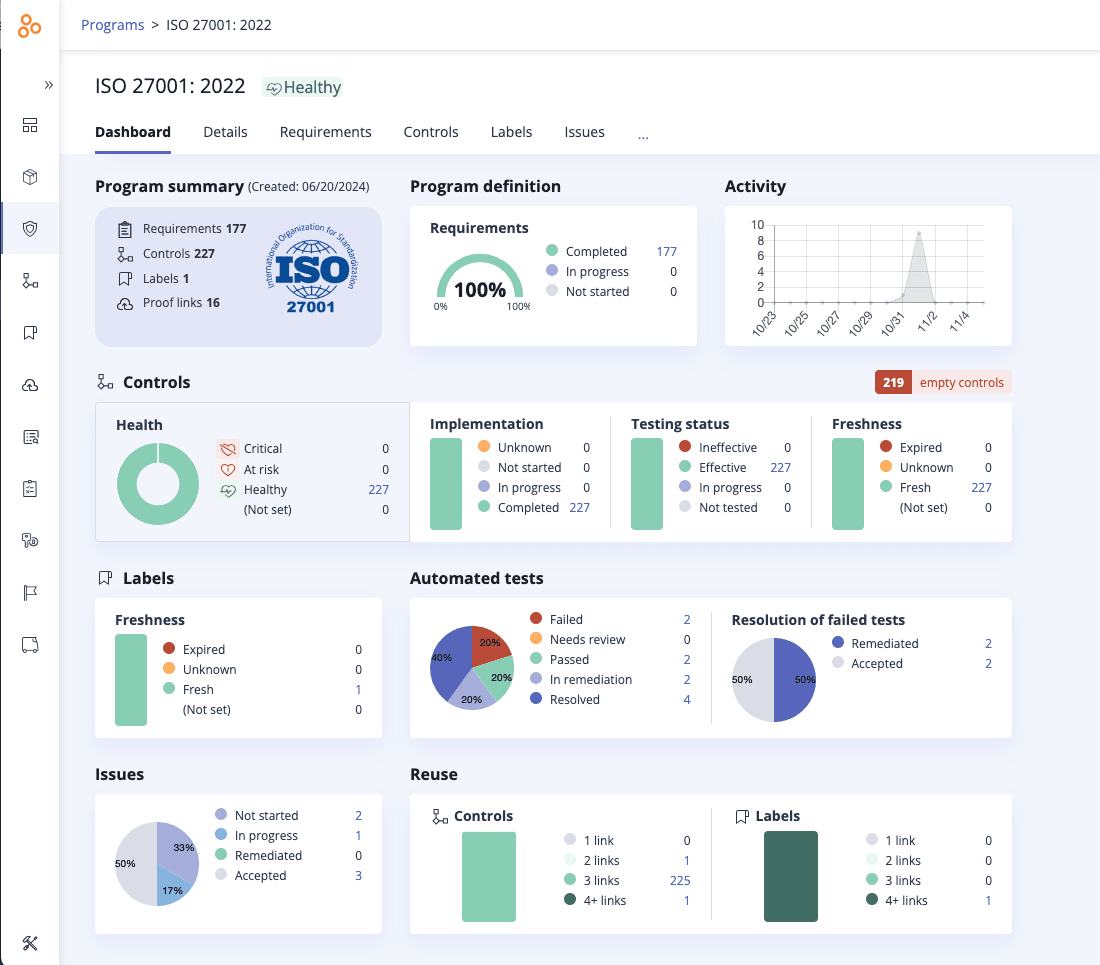Open the wrench tools icon at sidebar bottom
Image resolution: width=1100 pixels, height=965 pixels.
coord(30,943)
